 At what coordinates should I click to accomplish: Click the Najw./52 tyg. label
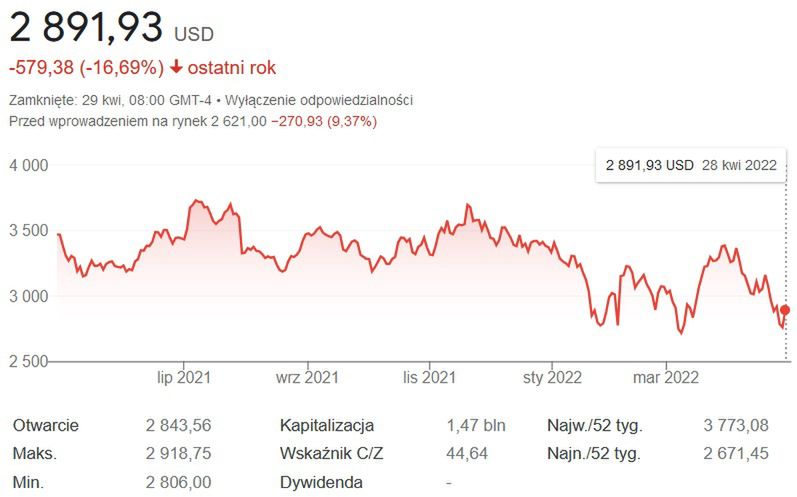coord(594,425)
